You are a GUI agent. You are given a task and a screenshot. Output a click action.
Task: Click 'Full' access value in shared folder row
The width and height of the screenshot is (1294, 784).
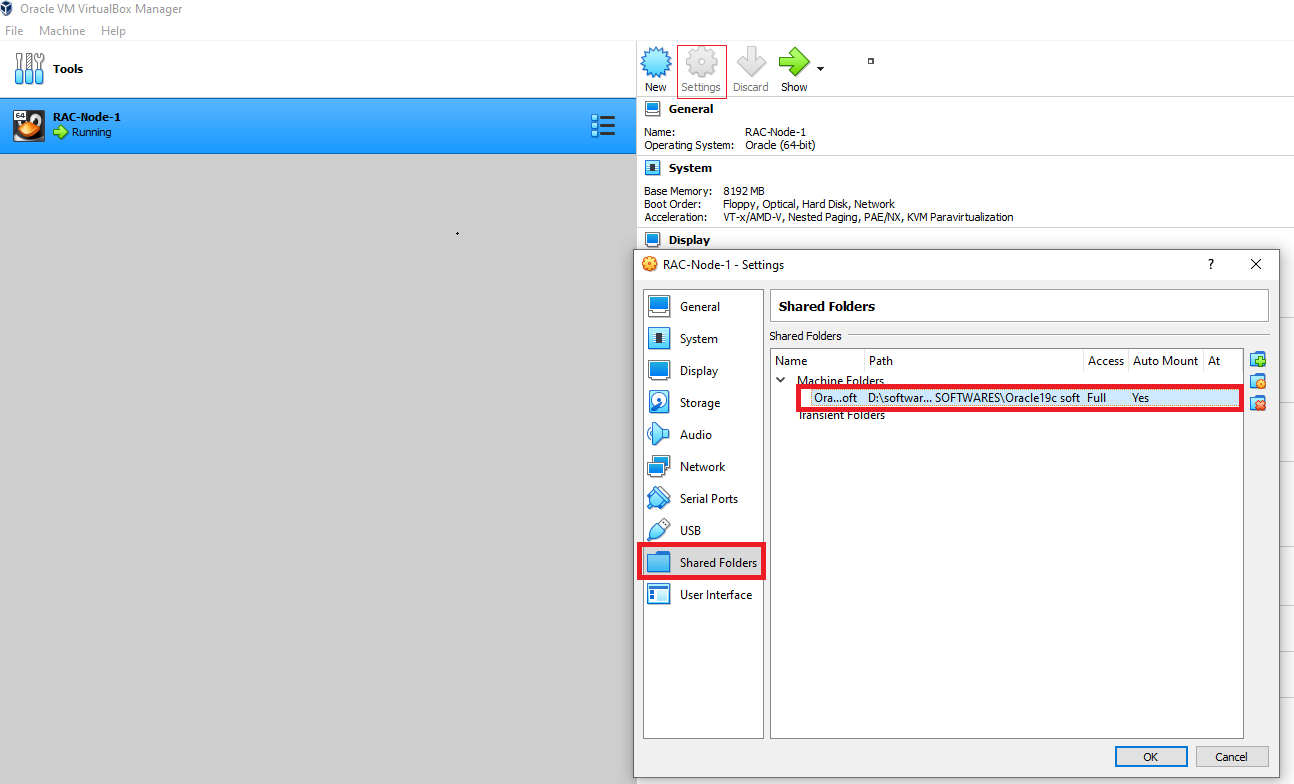[1096, 398]
